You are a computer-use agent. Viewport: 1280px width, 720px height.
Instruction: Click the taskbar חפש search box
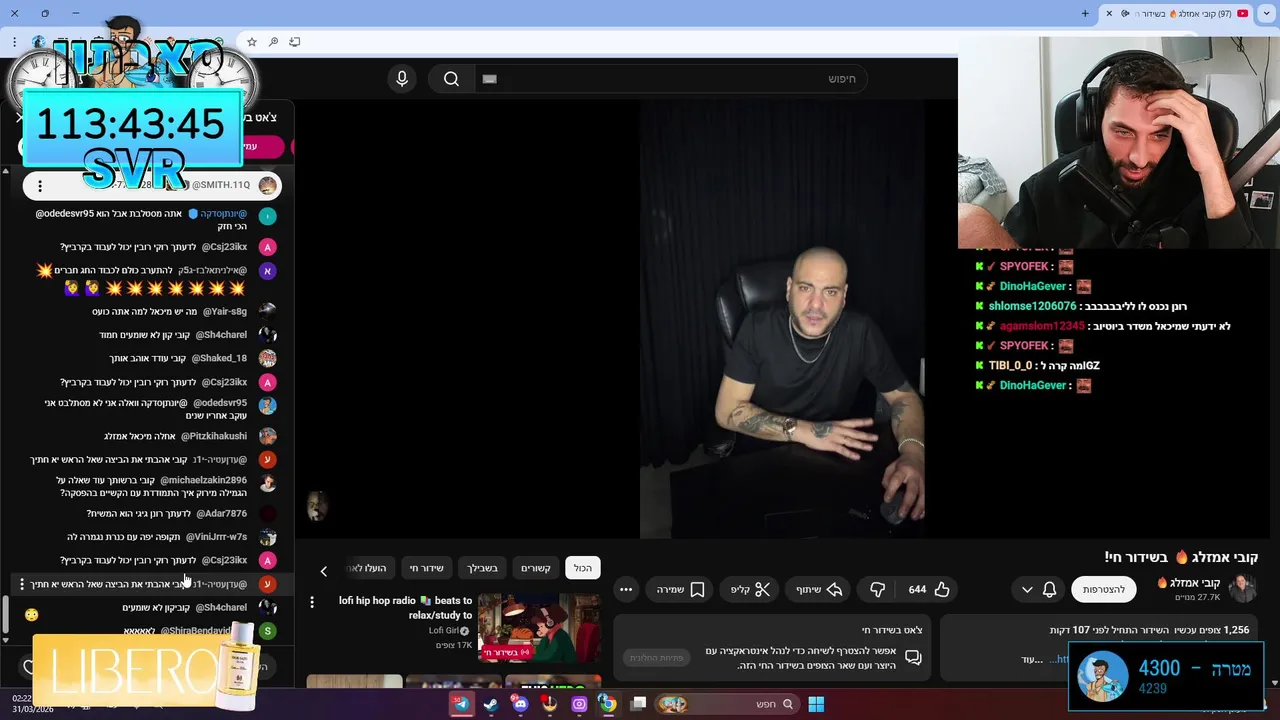coord(727,704)
